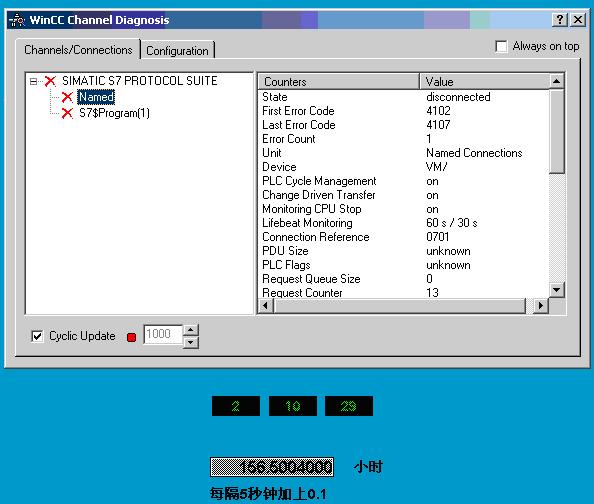Click the Counters column header
594x504 pixels.
(x=339, y=81)
